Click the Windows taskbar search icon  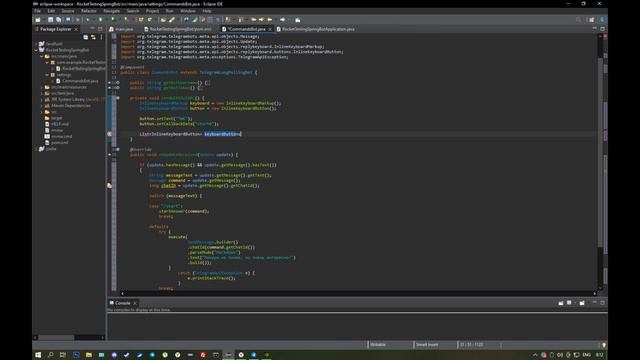pyautogui.click(x=51, y=355)
